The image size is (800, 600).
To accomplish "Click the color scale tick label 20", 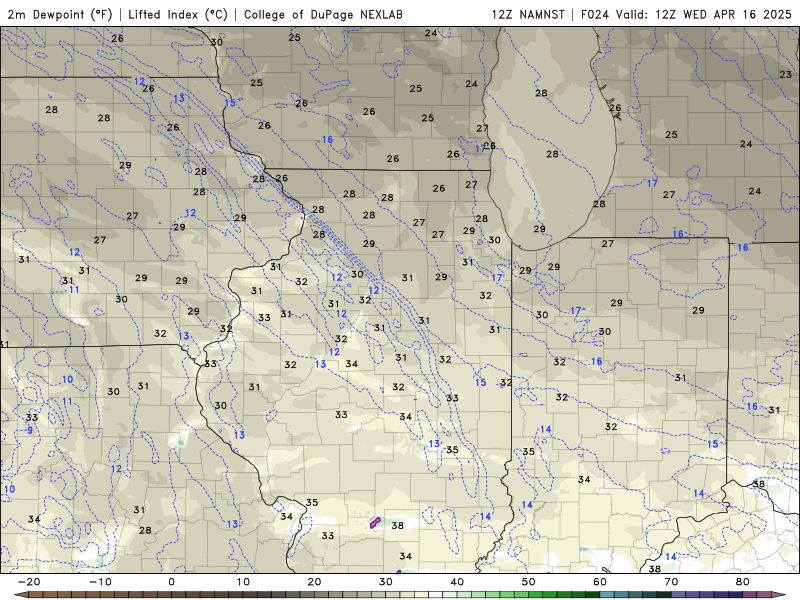I will (x=314, y=582).
